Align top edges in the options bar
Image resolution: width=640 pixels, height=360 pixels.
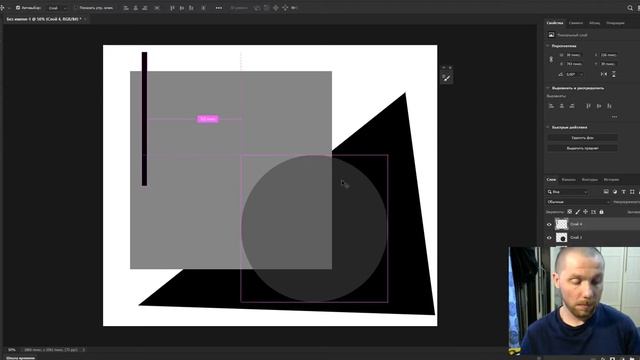(x=172, y=8)
